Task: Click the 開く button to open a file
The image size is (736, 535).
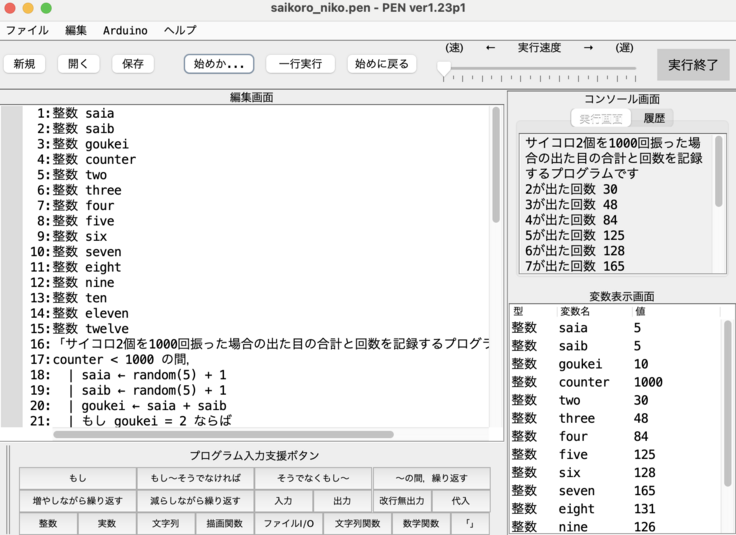Action: 78,64
